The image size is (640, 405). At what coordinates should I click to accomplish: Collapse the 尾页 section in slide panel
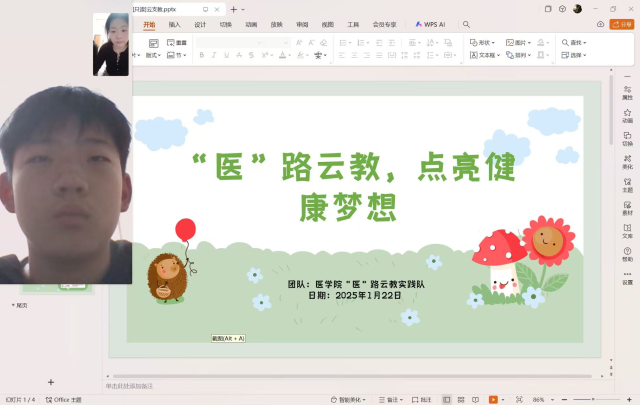(x=13, y=304)
